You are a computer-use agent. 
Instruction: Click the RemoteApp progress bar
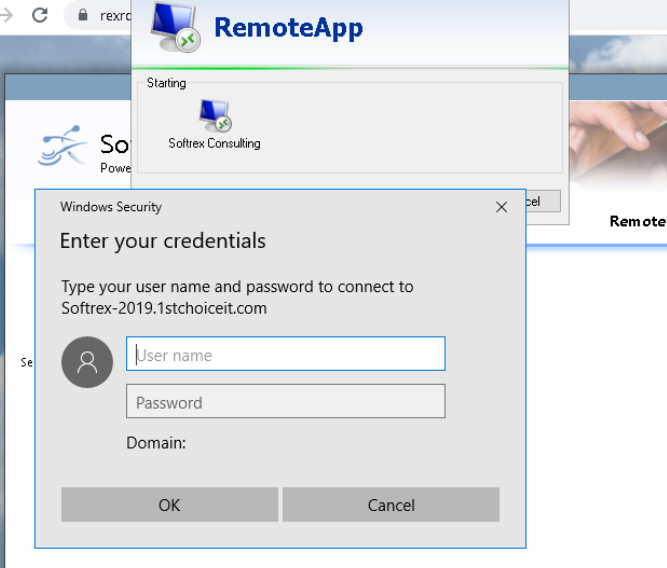click(350, 68)
